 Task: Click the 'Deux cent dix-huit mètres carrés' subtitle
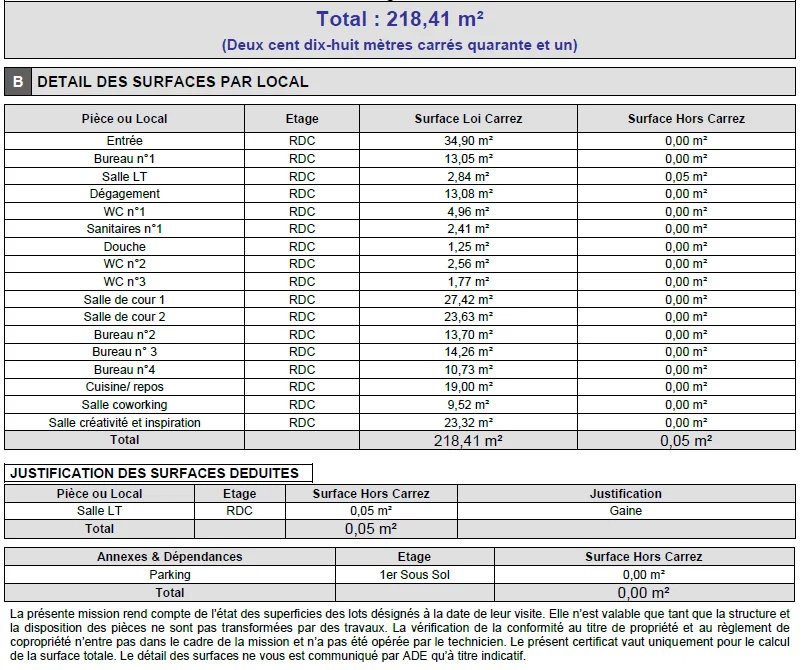point(399,45)
